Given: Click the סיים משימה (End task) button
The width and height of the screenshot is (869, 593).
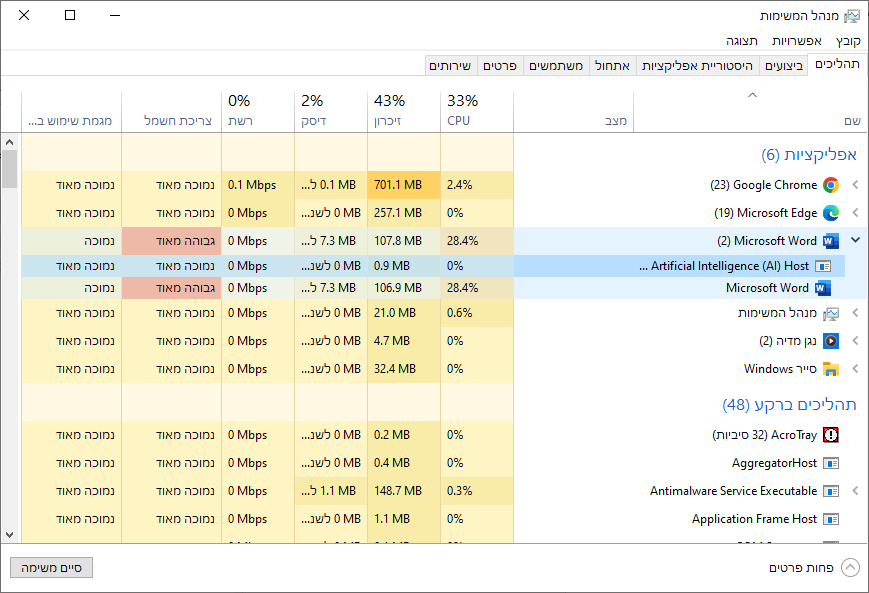Looking at the screenshot, I should click(51, 567).
